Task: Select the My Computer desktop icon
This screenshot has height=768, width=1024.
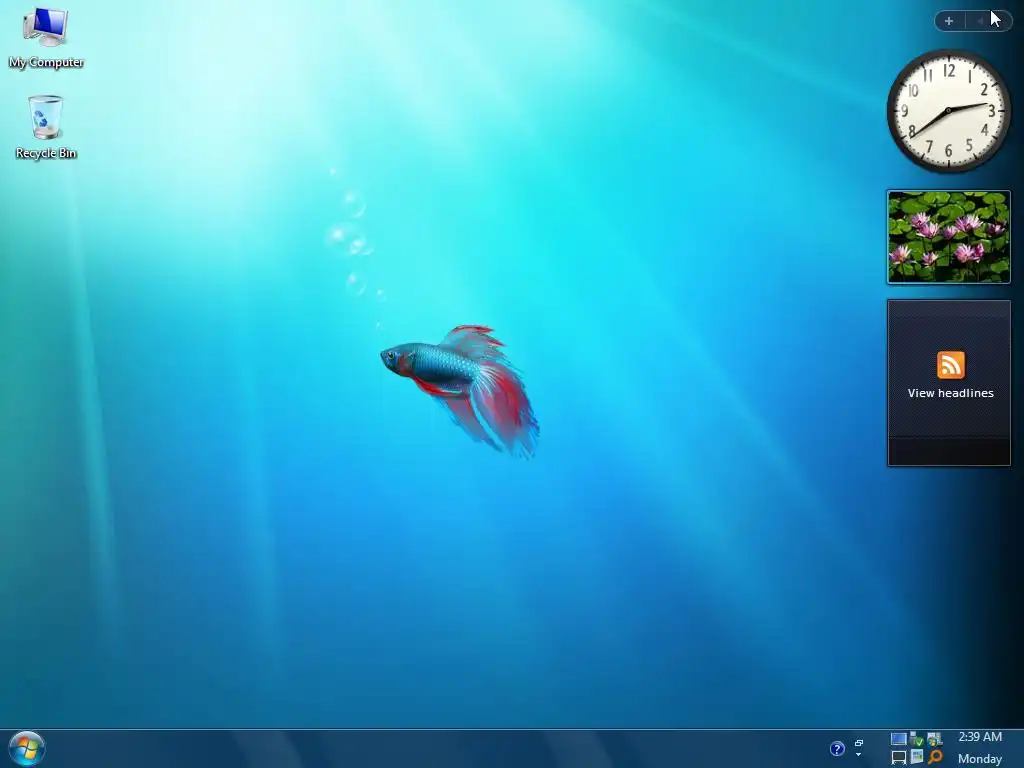Action: point(46,38)
